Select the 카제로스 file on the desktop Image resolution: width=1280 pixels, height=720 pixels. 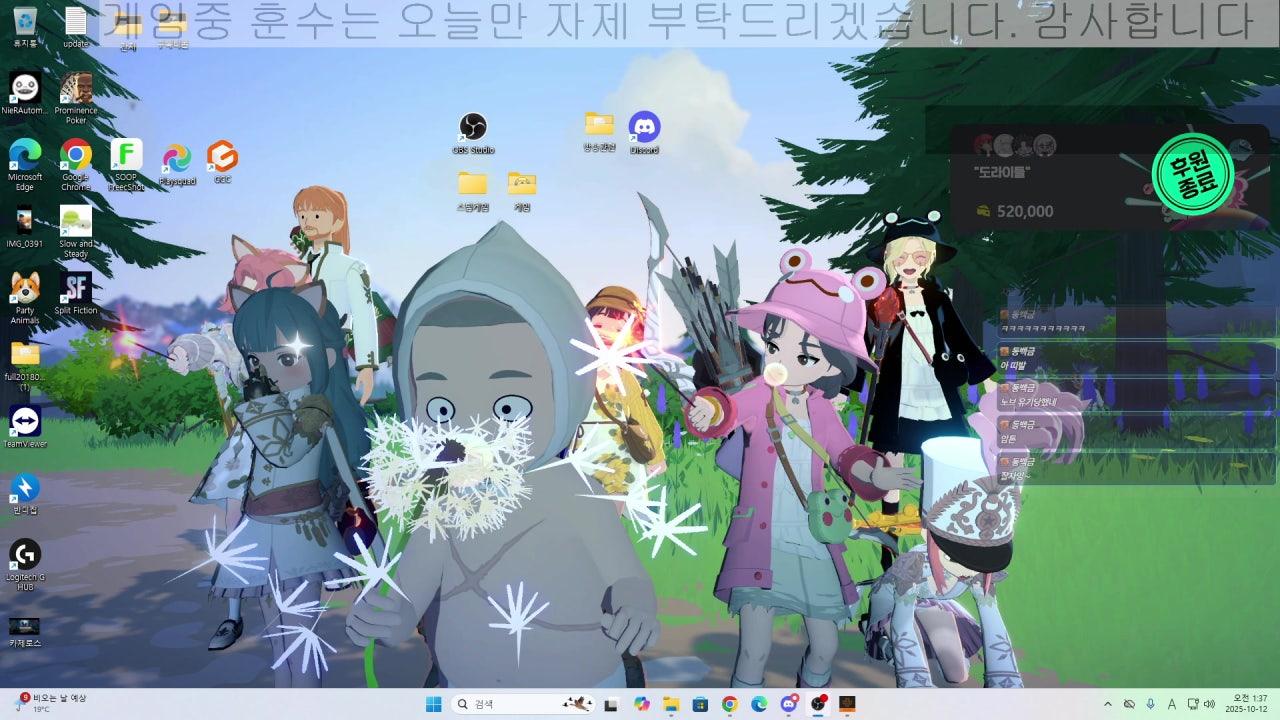coord(25,631)
